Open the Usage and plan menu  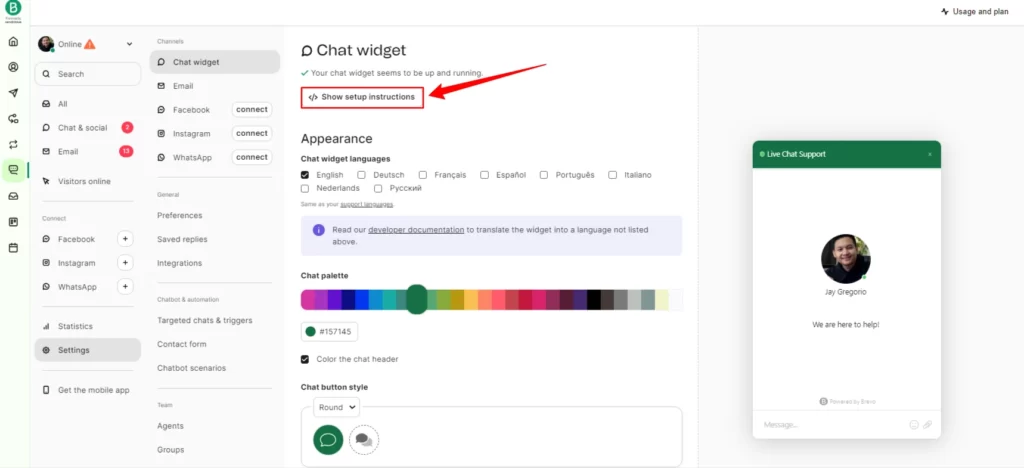point(974,11)
